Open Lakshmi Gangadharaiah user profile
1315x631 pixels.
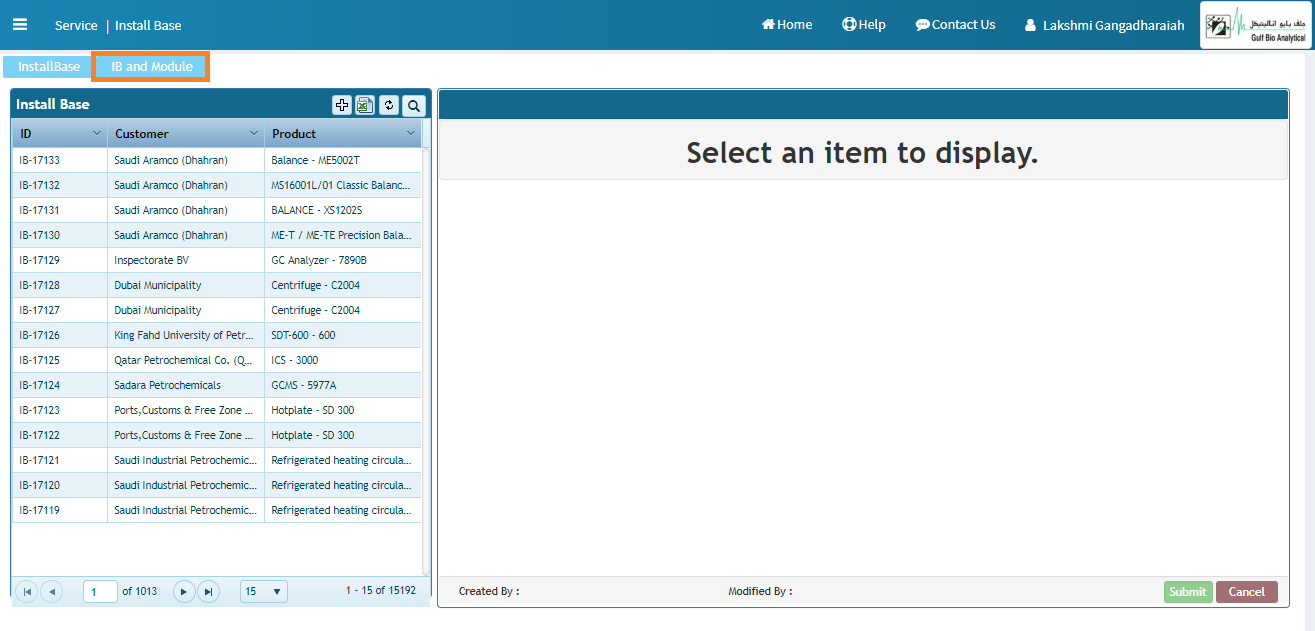(1104, 25)
